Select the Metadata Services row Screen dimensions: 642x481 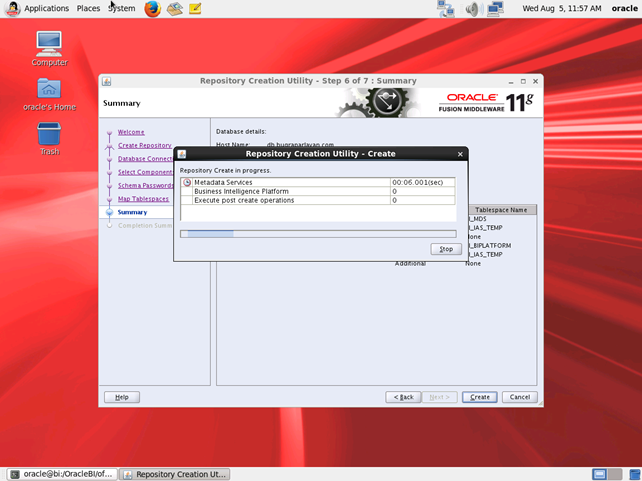318,182
